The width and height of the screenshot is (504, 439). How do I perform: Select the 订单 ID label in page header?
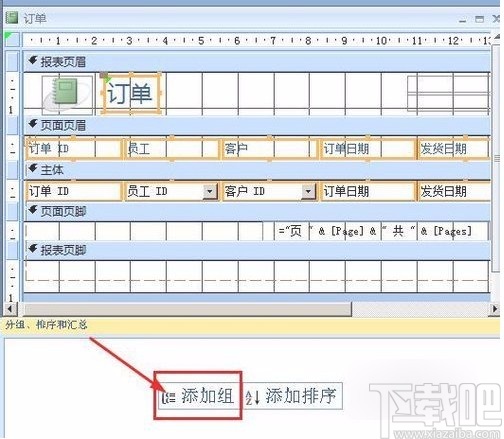[x=73, y=148]
